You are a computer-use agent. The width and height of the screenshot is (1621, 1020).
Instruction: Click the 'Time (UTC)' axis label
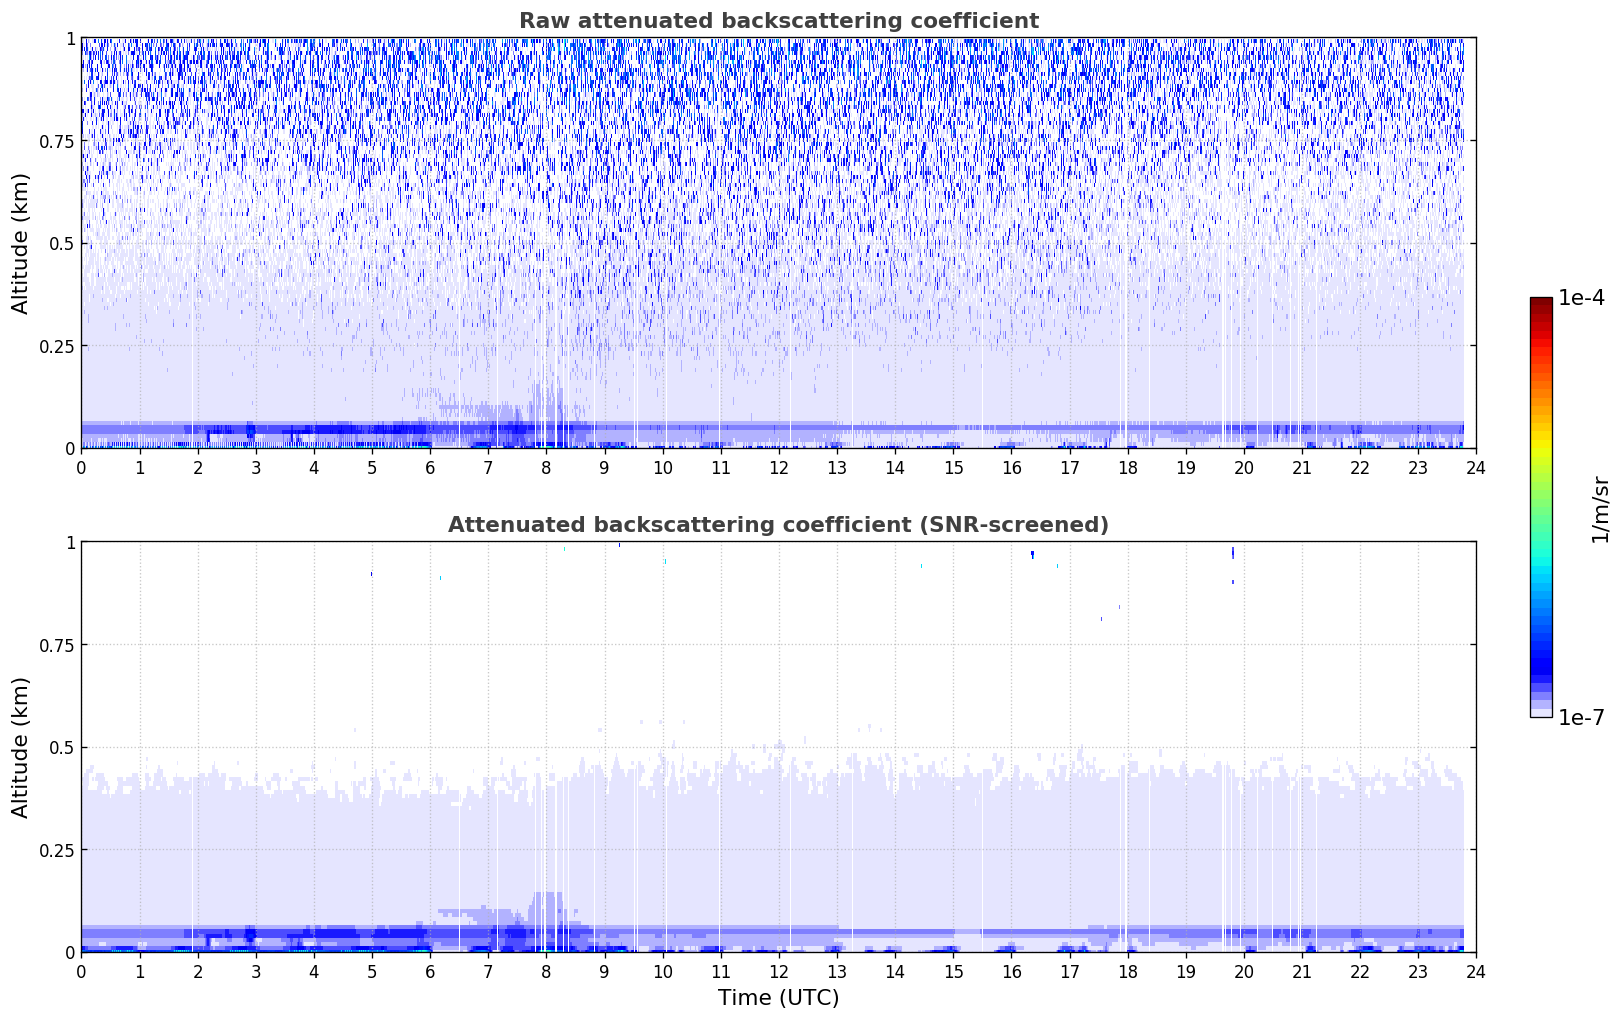pos(778,997)
